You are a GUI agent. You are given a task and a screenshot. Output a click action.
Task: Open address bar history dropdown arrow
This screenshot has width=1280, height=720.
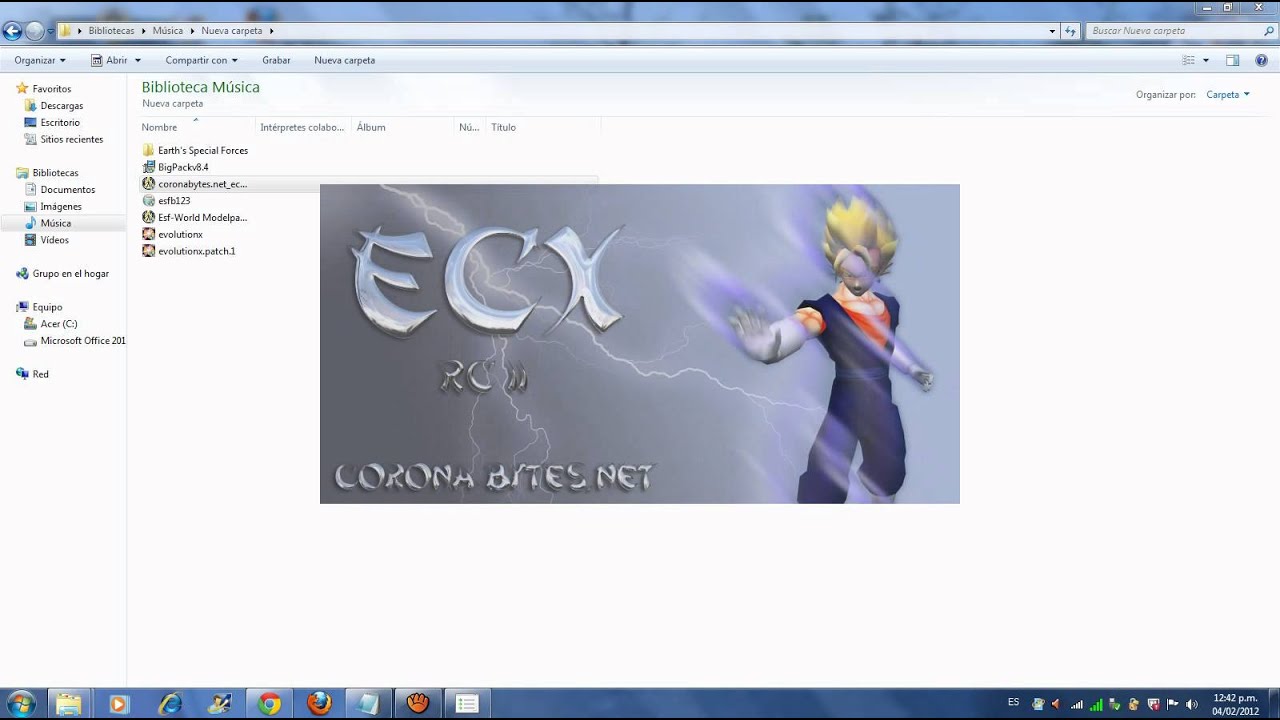[1052, 31]
